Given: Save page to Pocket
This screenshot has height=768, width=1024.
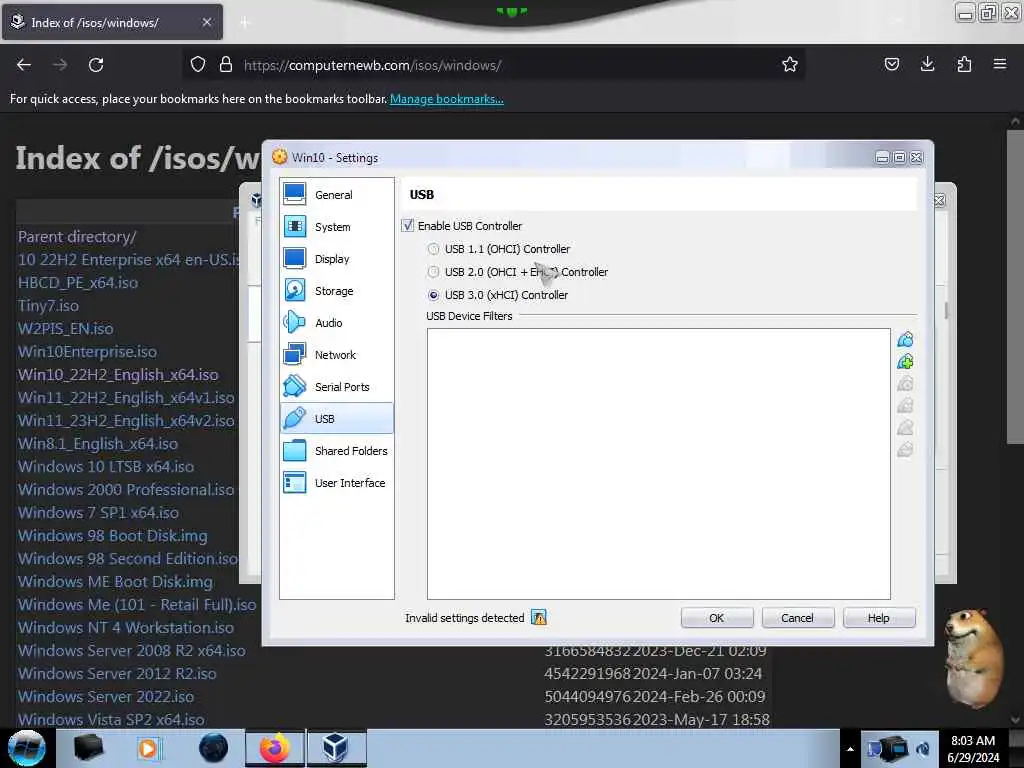Looking at the screenshot, I should [891, 65].
